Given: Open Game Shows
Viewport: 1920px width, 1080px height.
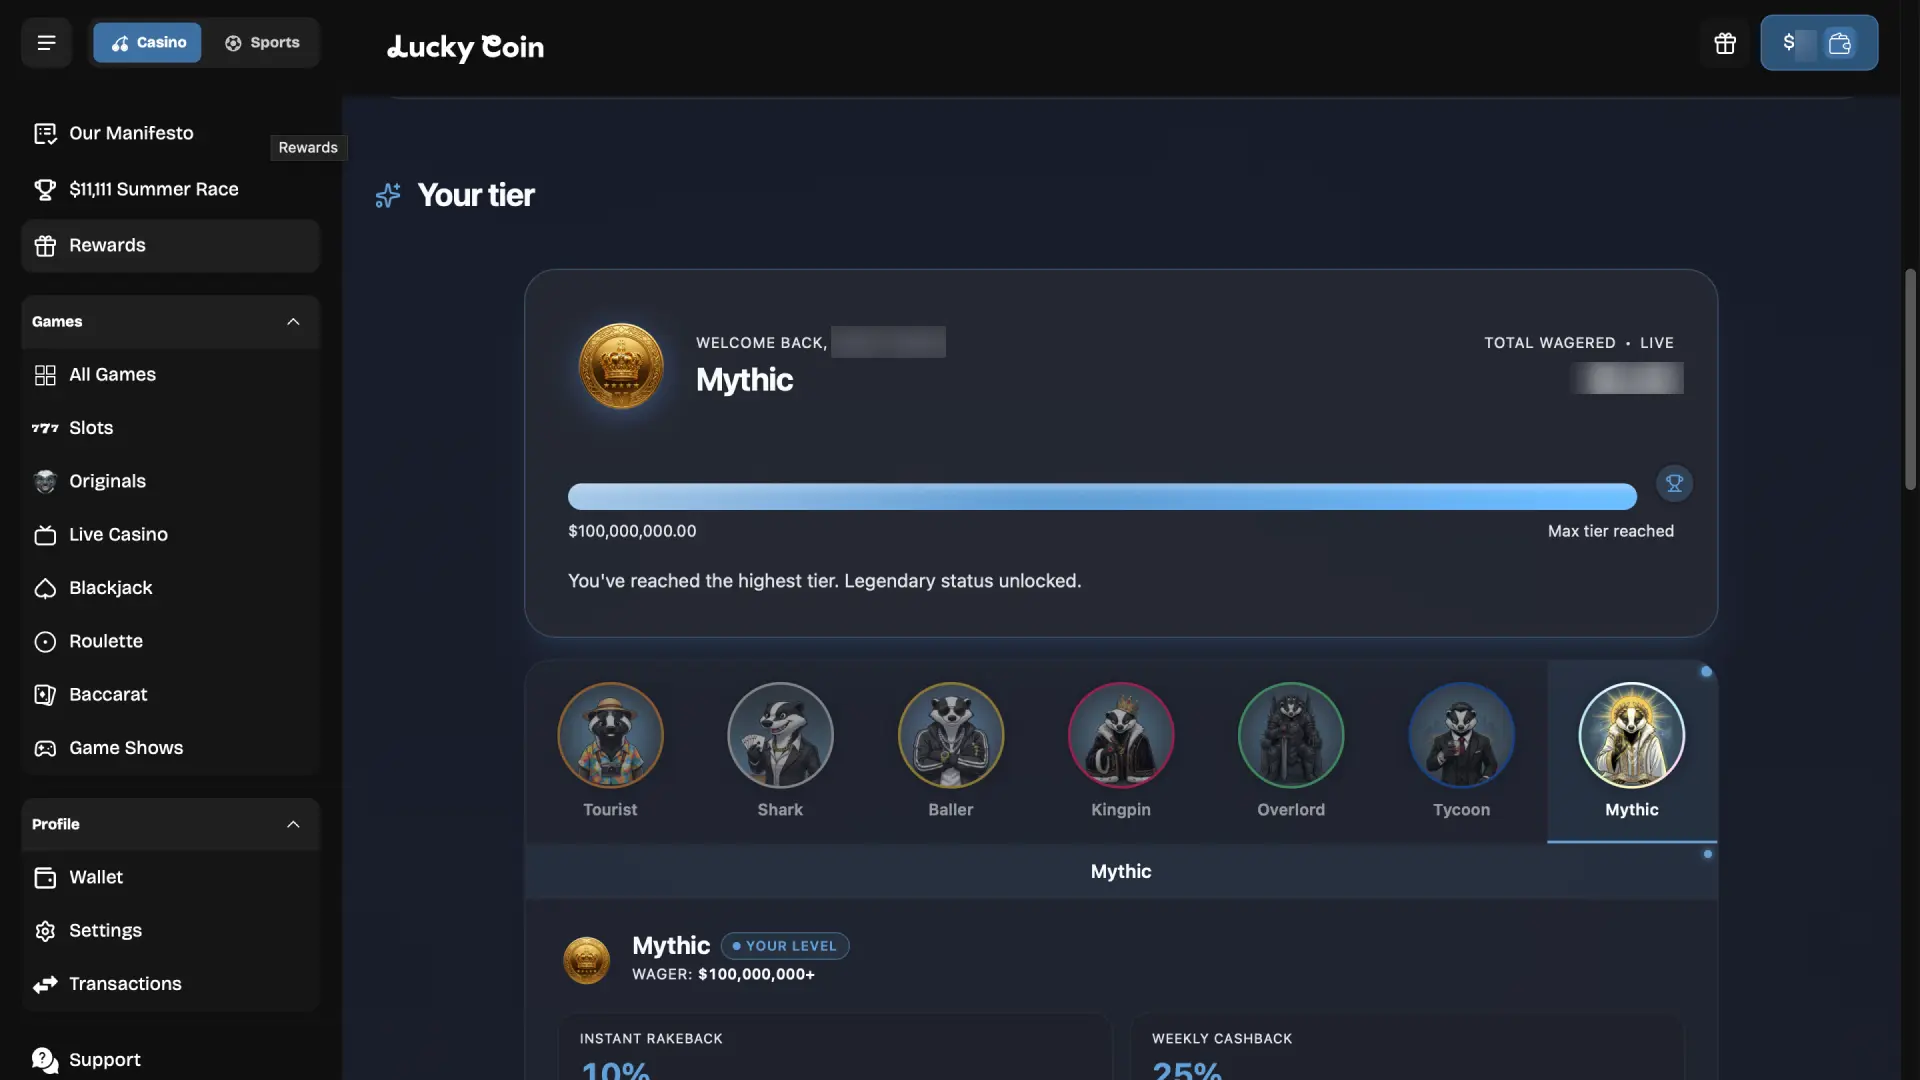Looking at the screenshot, I should (170, 748).
